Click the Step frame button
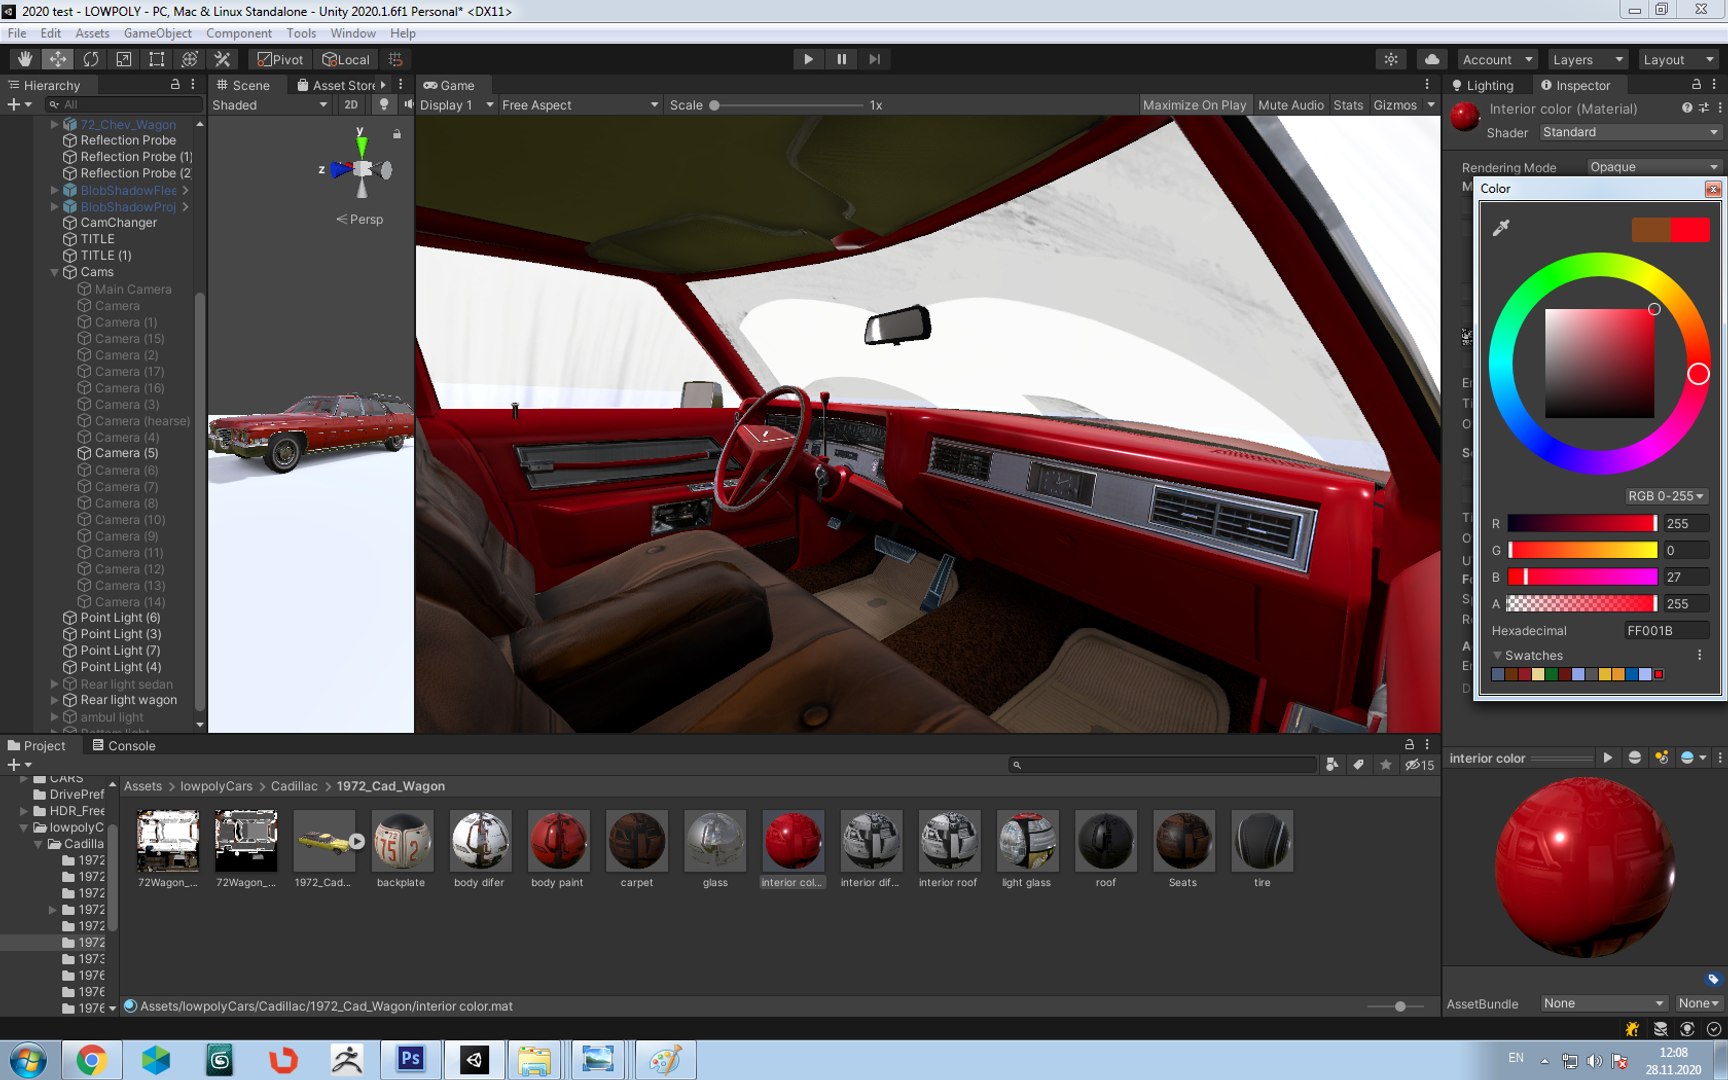This screenshot has height=1080, width=1728. (x=875, y=59)
